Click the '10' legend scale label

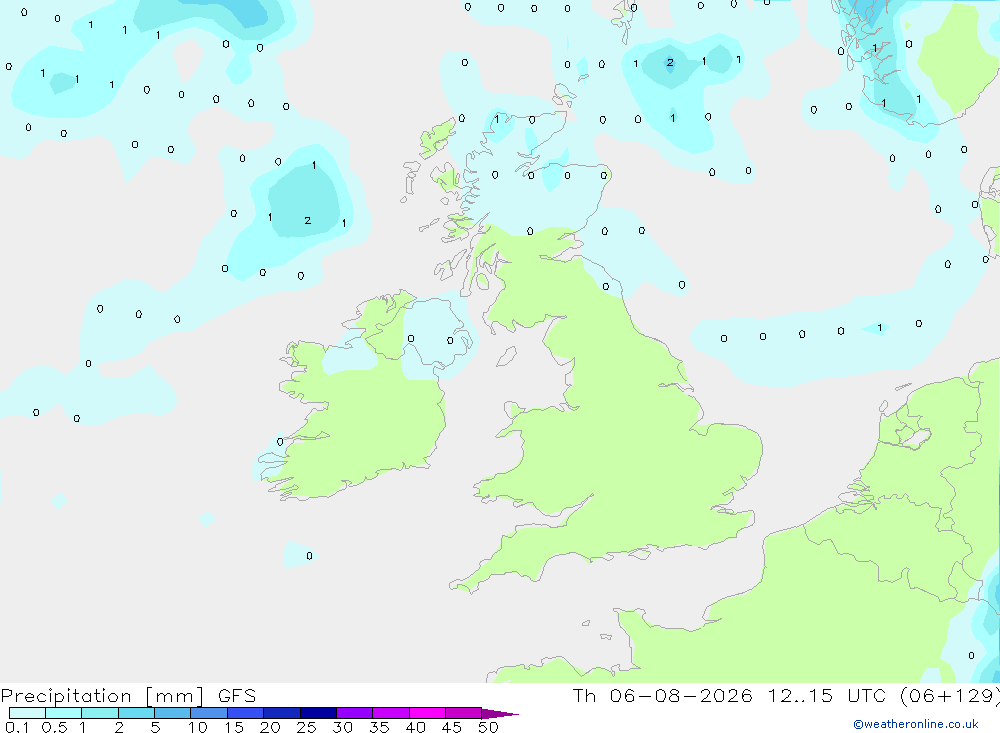[x=197, y=727]
